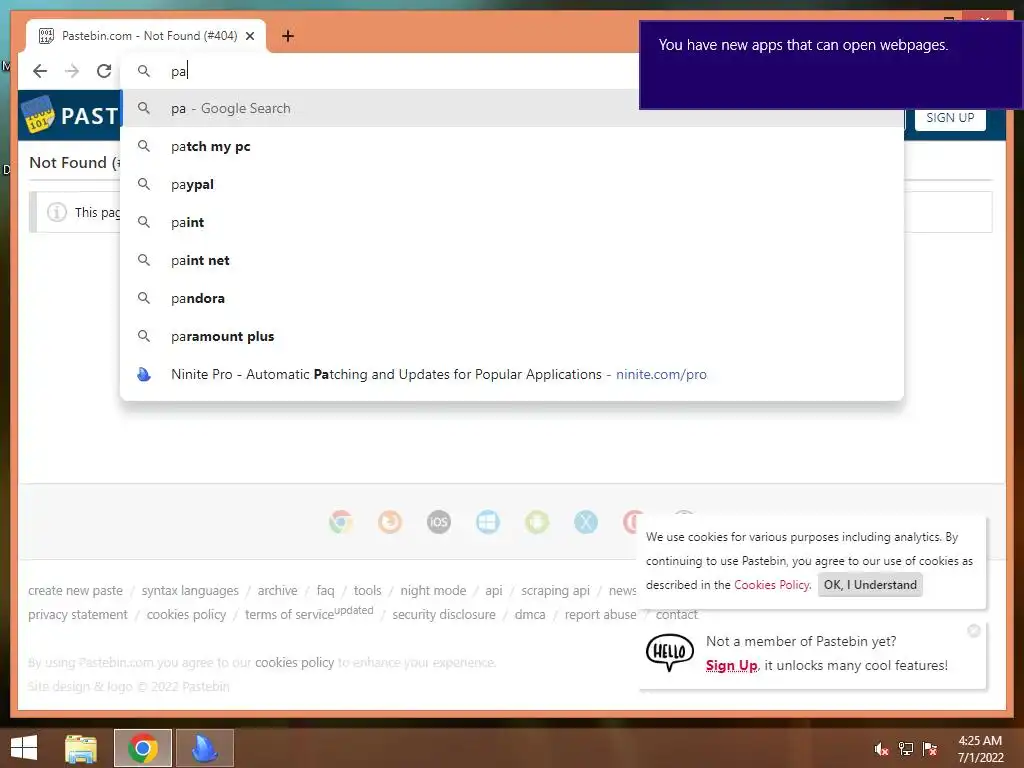This screenshot has height=768, width=1024.
Task: Open the Windows Start menu
Action: point(24,748)
